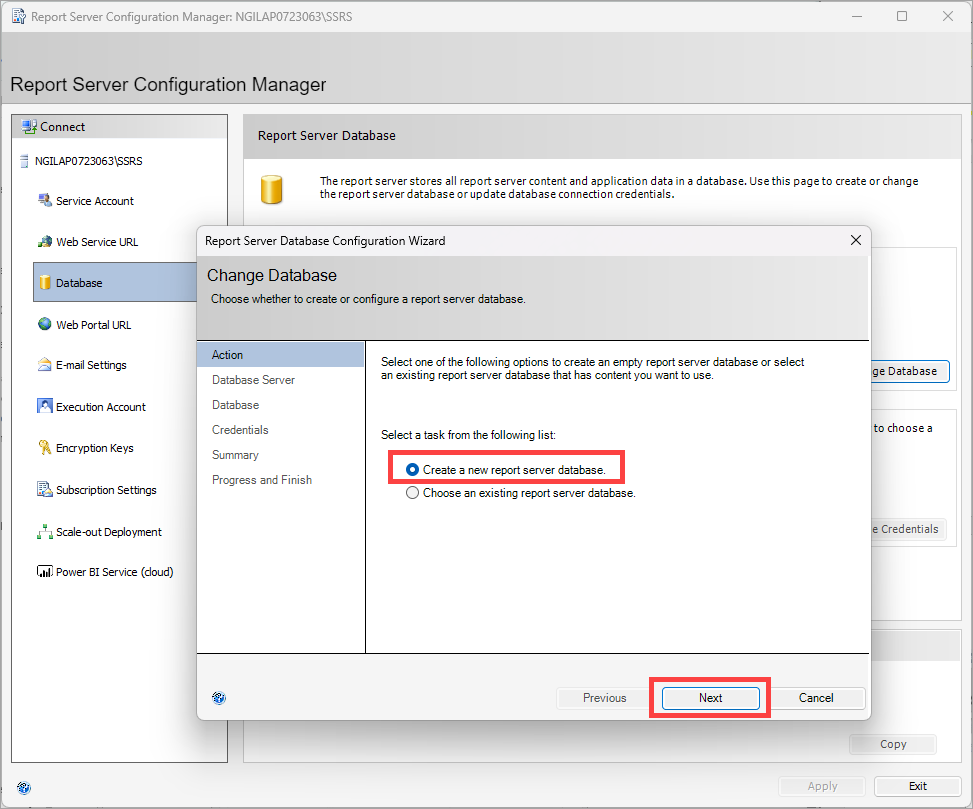This screenshot has width=973, height=809.
Task: Open the Summary wizard step
Action: click(235, 455)
